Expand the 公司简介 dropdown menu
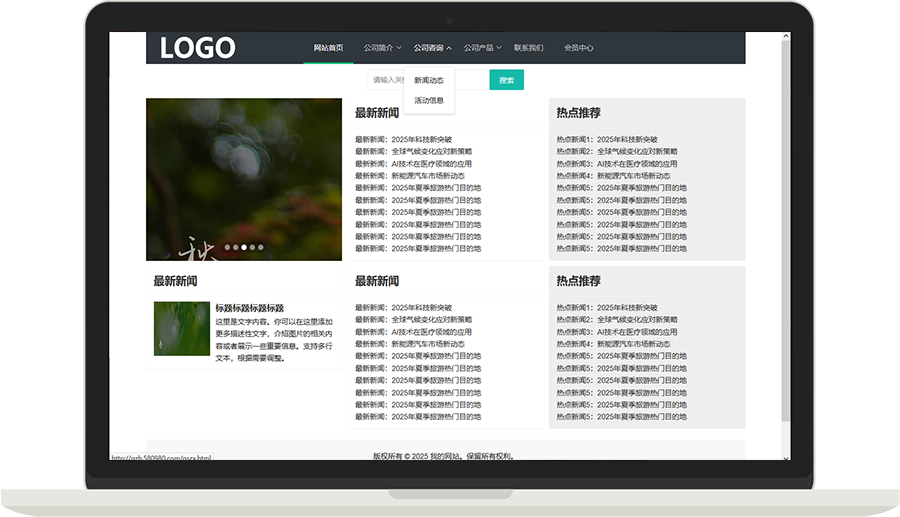900x517 pixels. 382,48
